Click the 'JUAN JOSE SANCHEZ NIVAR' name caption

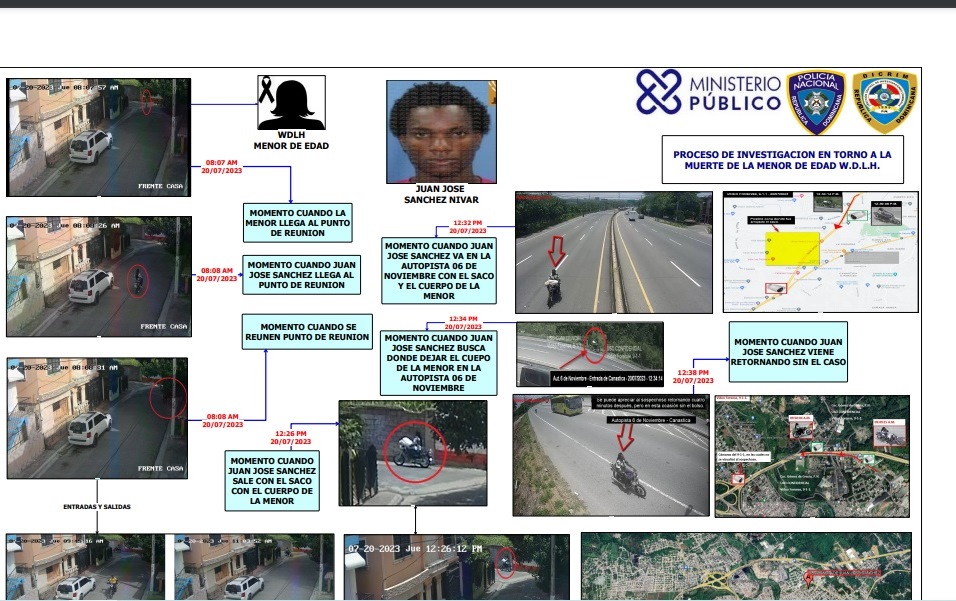coord(441,194)
